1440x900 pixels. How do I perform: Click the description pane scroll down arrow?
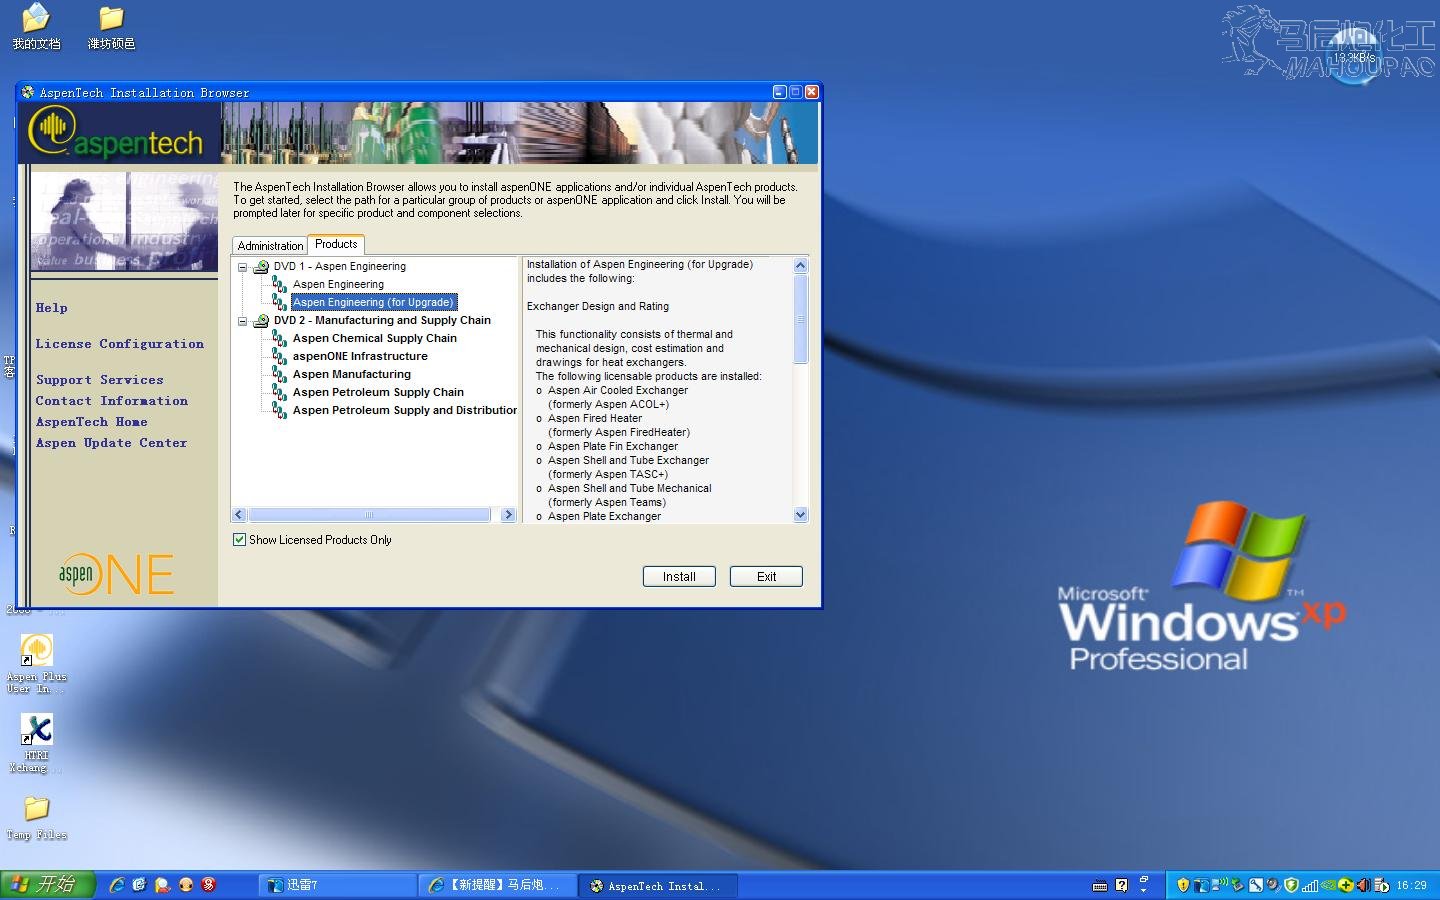click(x=800, y=515)
